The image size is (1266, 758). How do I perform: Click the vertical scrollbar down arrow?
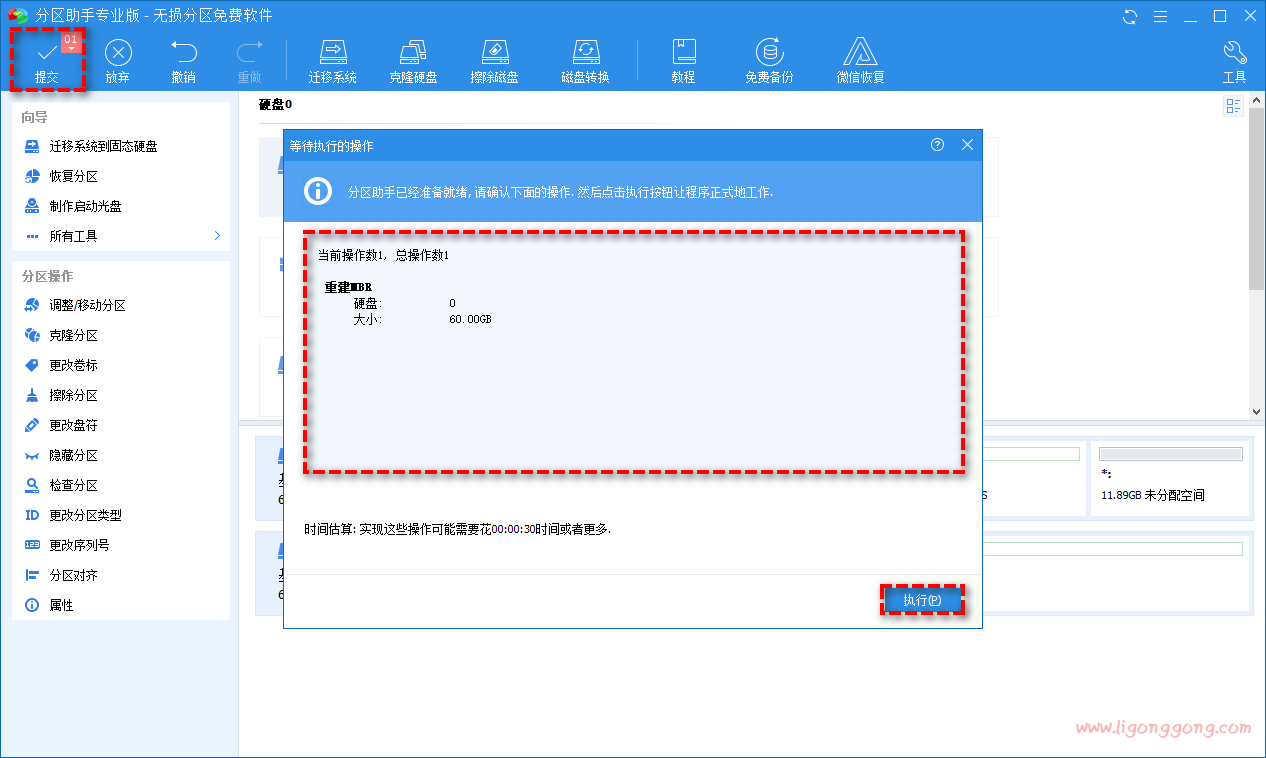pos(1257,411)
